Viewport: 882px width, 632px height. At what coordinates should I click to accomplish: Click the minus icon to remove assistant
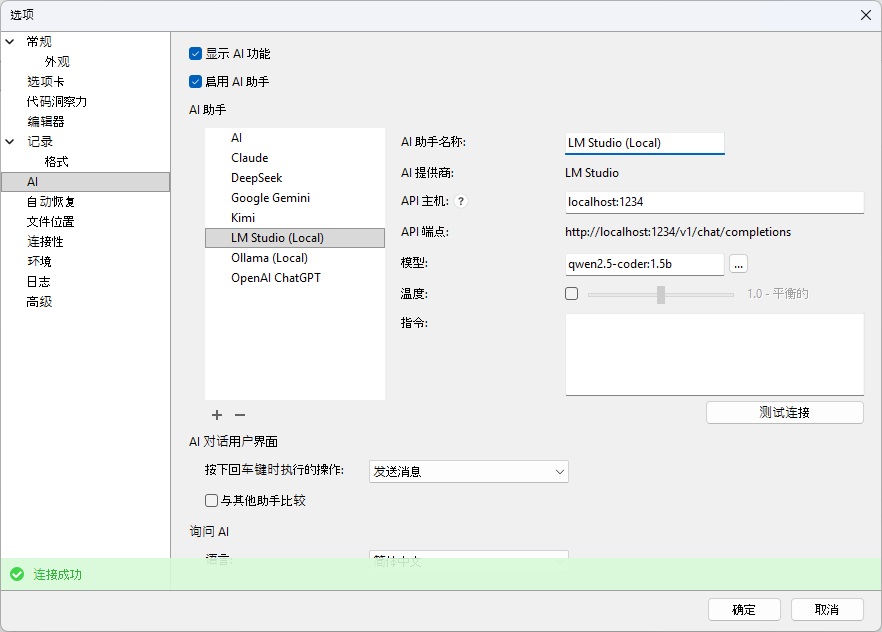click(x=240, y=415)
